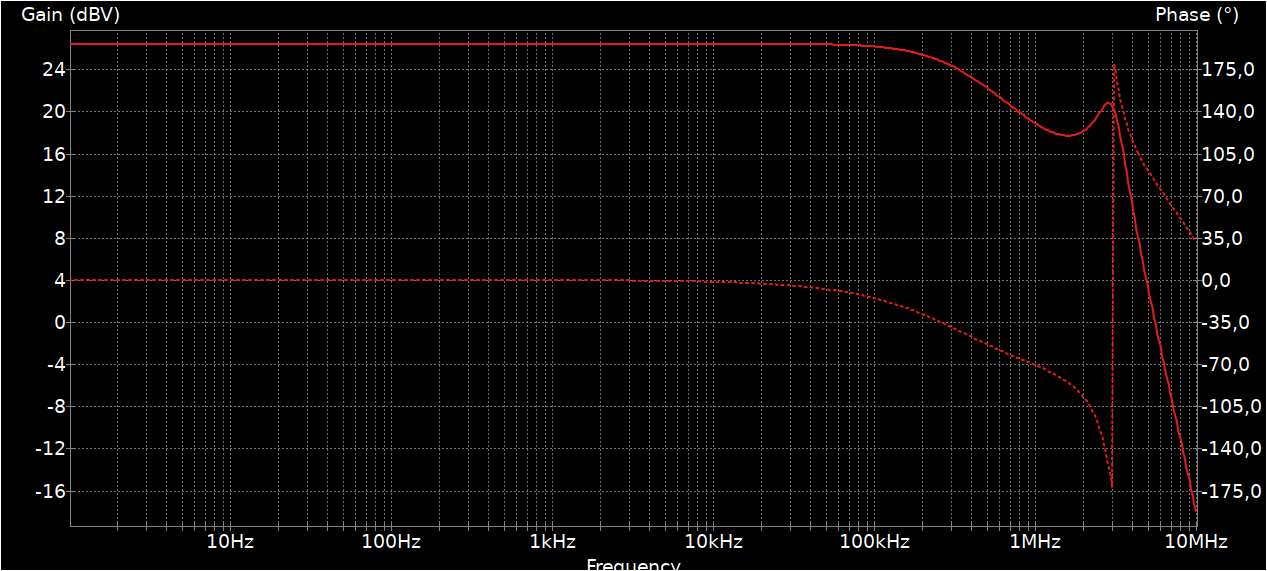The image size is (1267, 571).
Task: Pick the 100Hz frequency tick label
Action: pos(391,541)
